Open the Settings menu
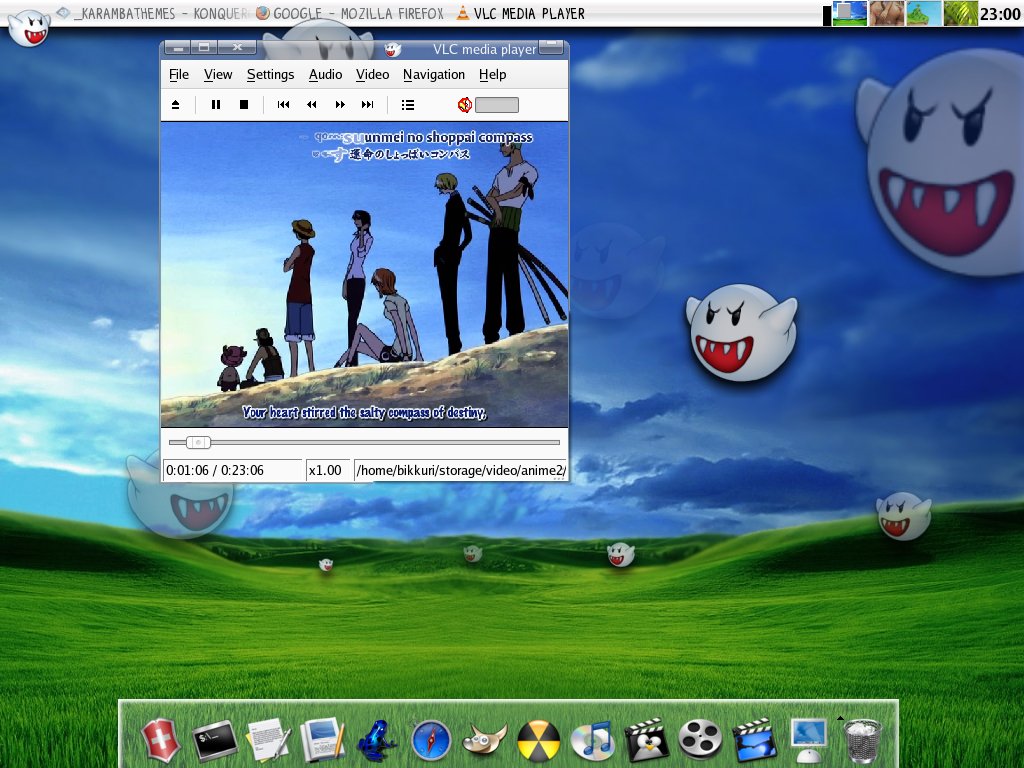1024x768 pixels. click(x=270, y=74)
